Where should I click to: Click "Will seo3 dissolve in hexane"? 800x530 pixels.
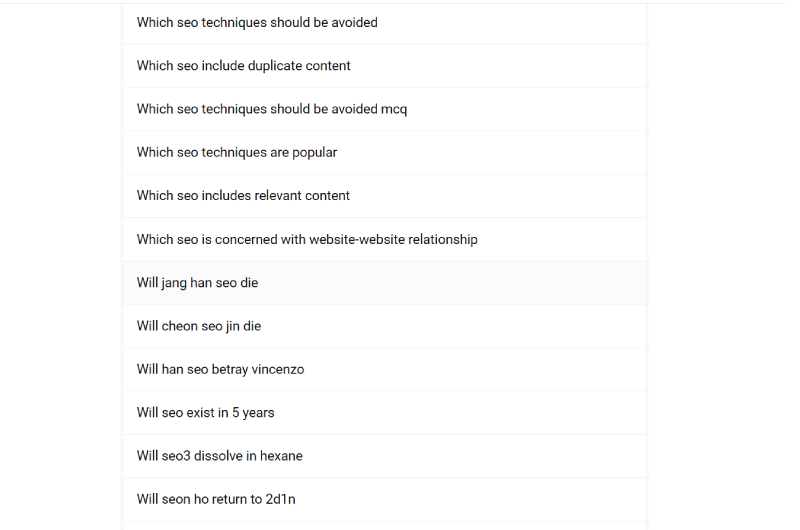pyautogui.click(x=385, y=456)
